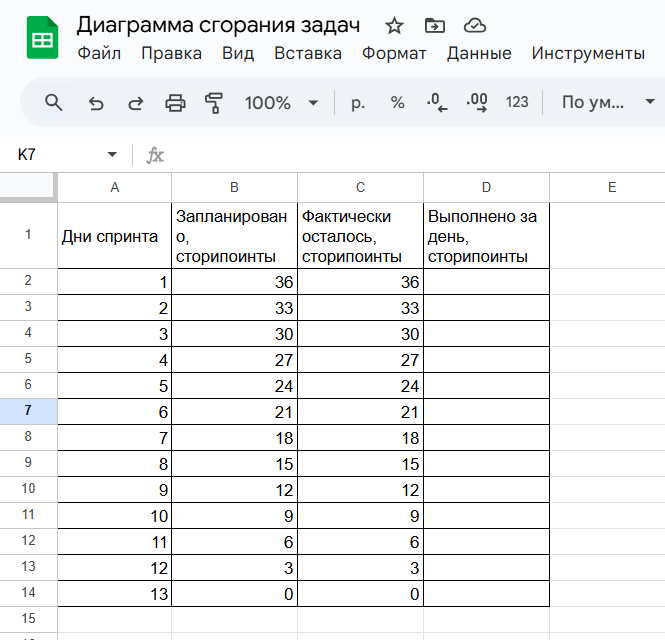Select cell B13 with value 3
Viewport: 665px width, 640px height.
click(235, 568)
